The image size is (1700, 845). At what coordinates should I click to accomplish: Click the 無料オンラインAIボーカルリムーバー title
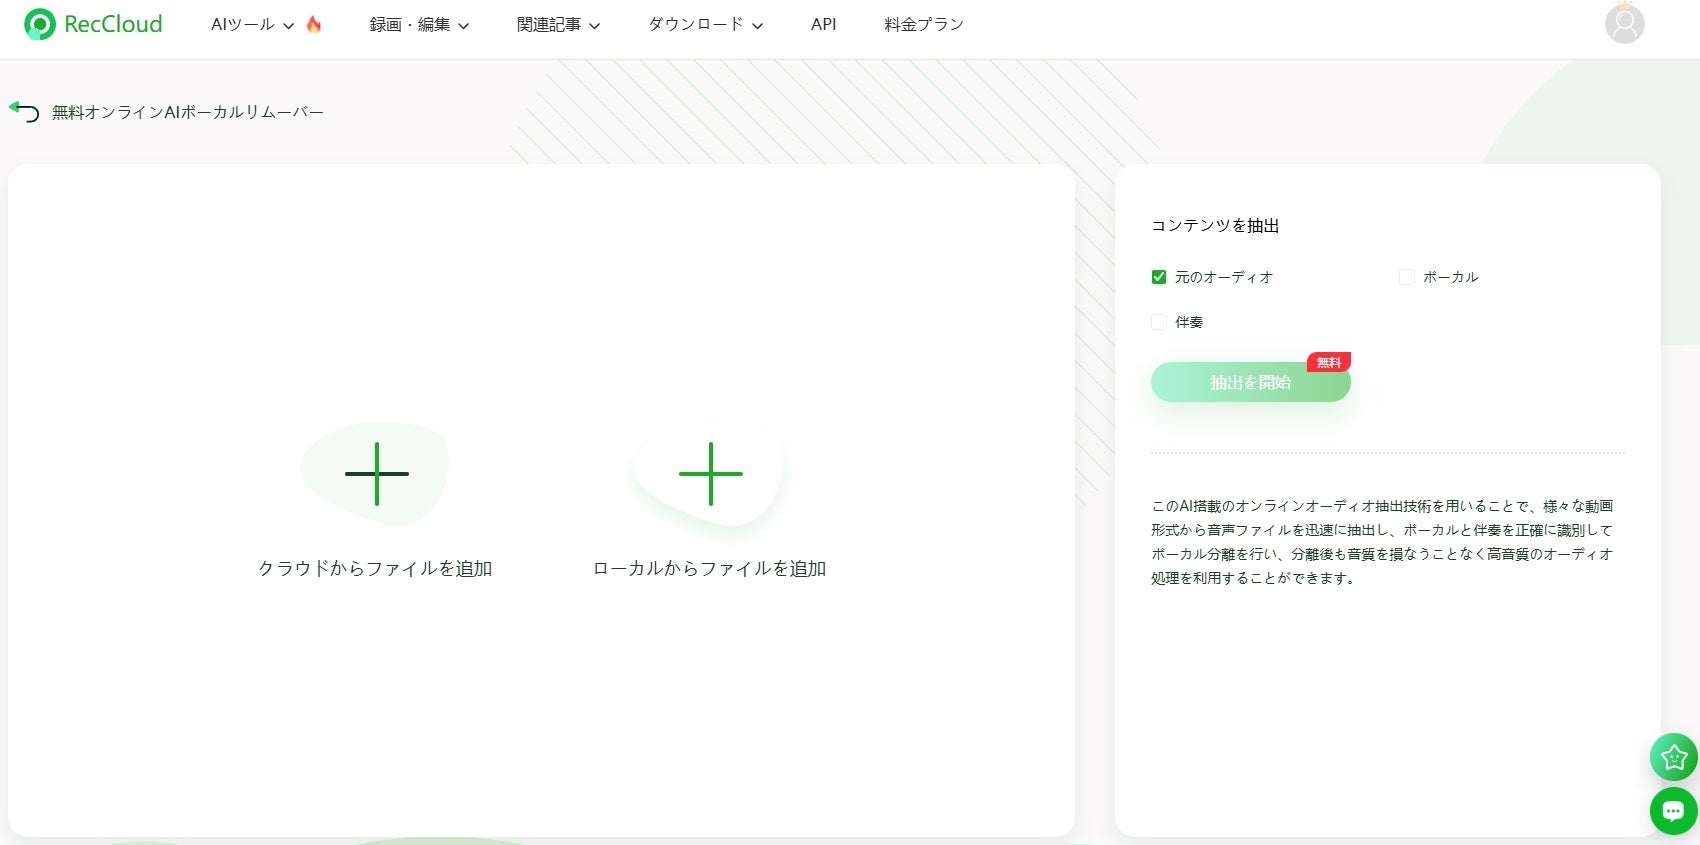[188, 112]
